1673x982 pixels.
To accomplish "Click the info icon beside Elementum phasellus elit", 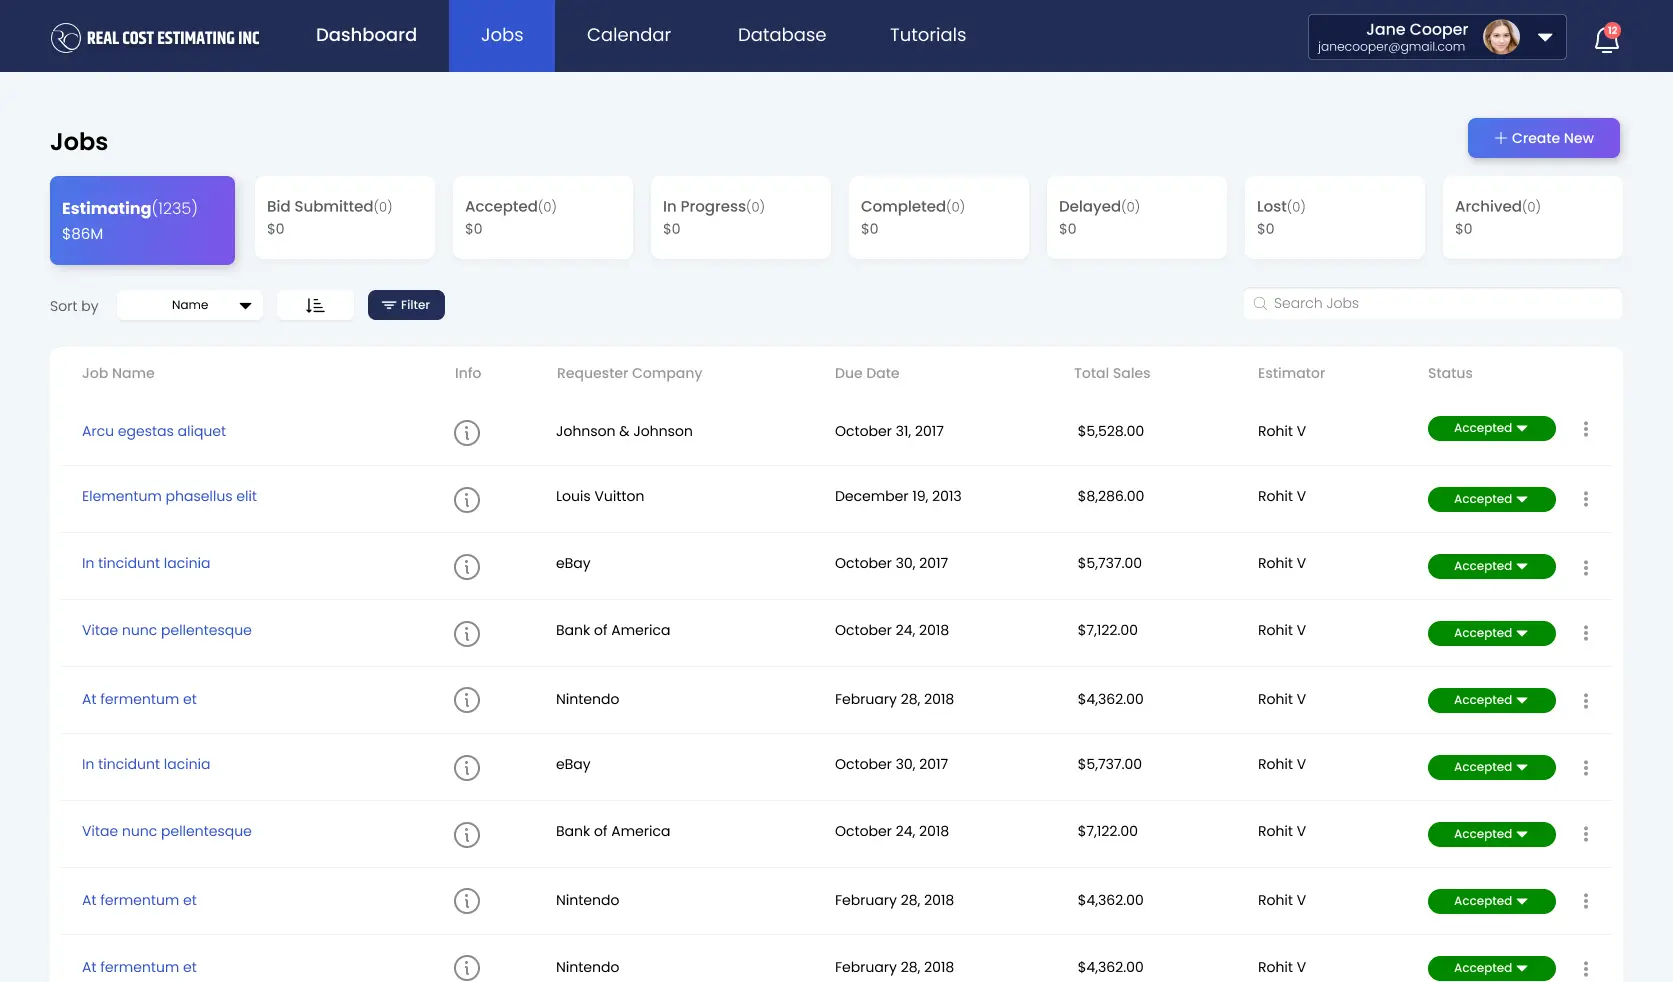I will click(x=466, y=500).
